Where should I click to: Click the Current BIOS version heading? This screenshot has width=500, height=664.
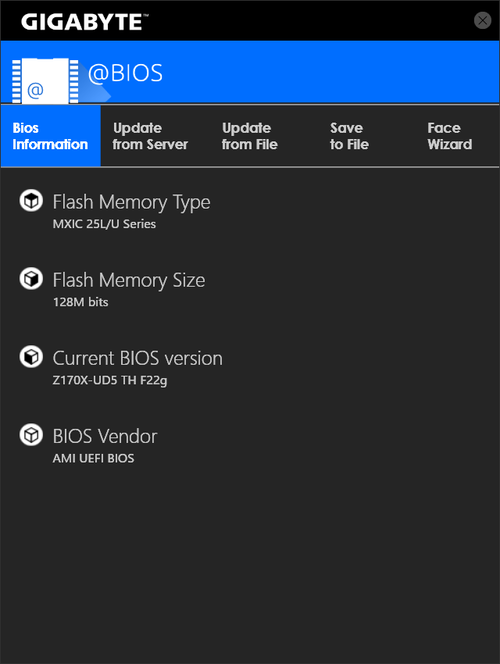pyautogui.click(x=138, y=358)
